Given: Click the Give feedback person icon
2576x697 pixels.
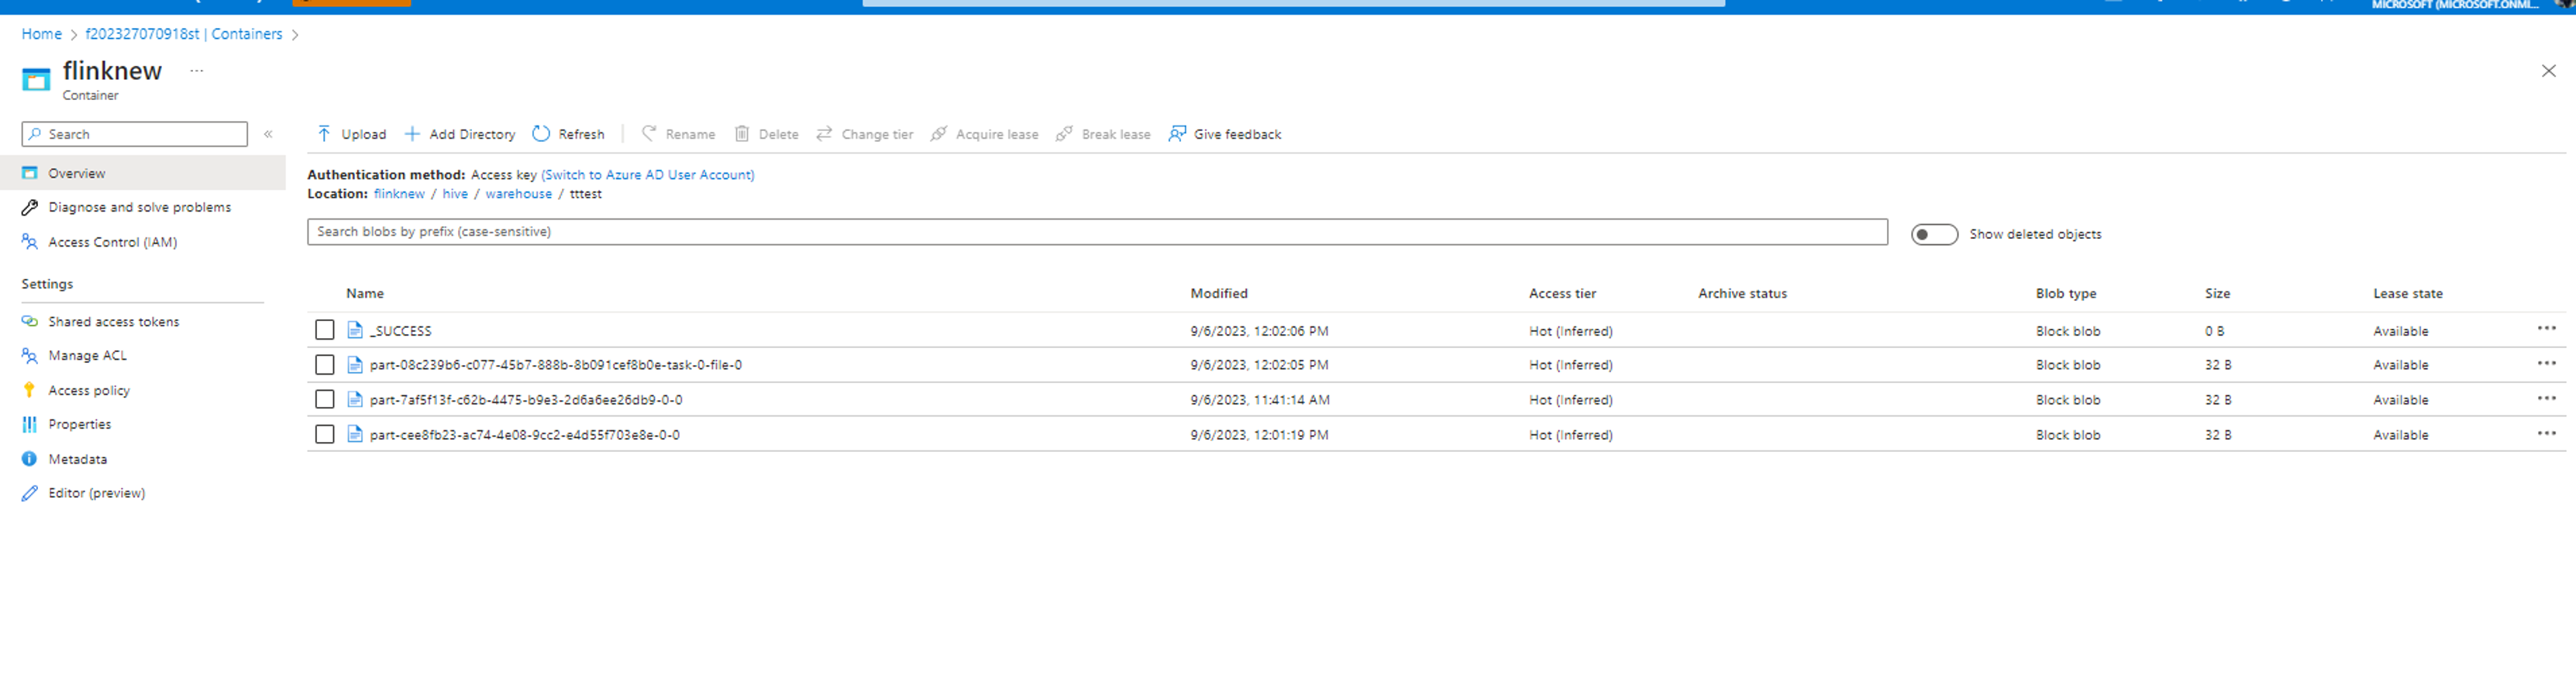Looking at the screenshot, I should (x=1177, y=134).
